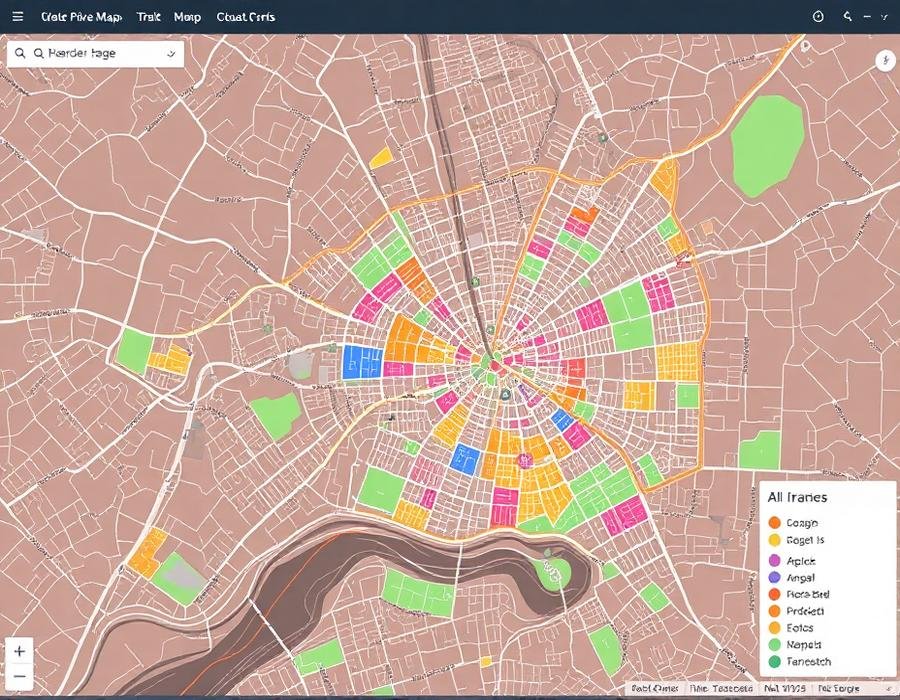Click the Eotcs legend label

(800, 628)
